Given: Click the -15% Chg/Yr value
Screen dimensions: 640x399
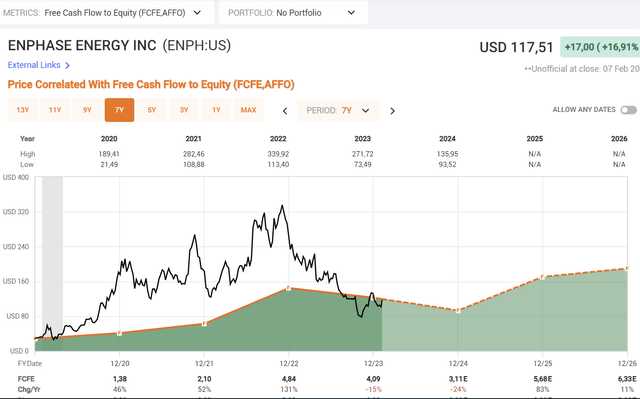Looking at the screenshot, I should point(373,389).
